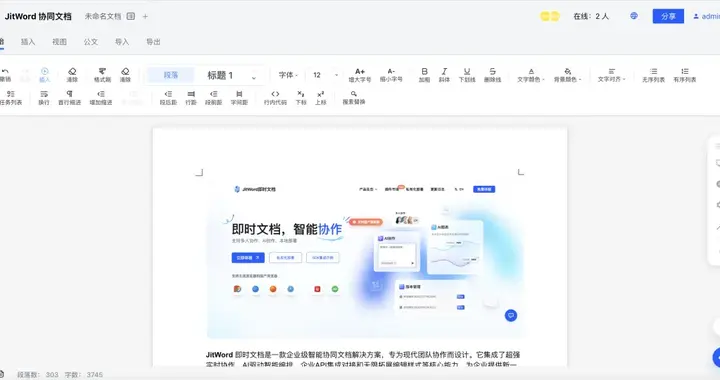Open the 文字对齐 text alignment dropdown

(x=612, y=75)
